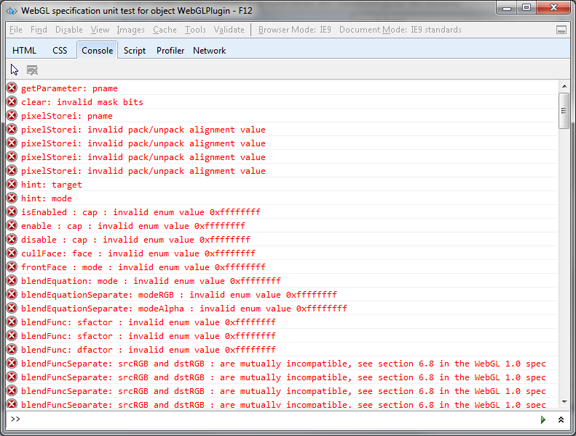576x436 pixels.
Task: Click error icon beside getParameter: pname
Action: (12, 88)
